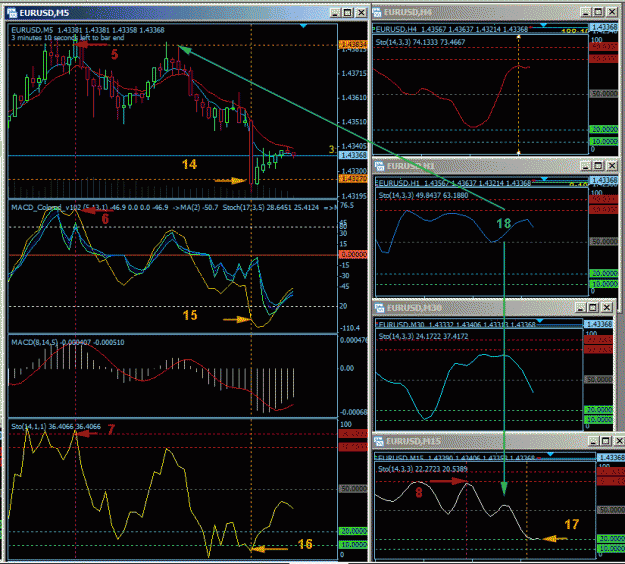Click the Sto(14,3,3) 24.1722 37.4172 label
The height and width of the screenshot is (564, 625).
pyautogui.click(x=423, y=336)
